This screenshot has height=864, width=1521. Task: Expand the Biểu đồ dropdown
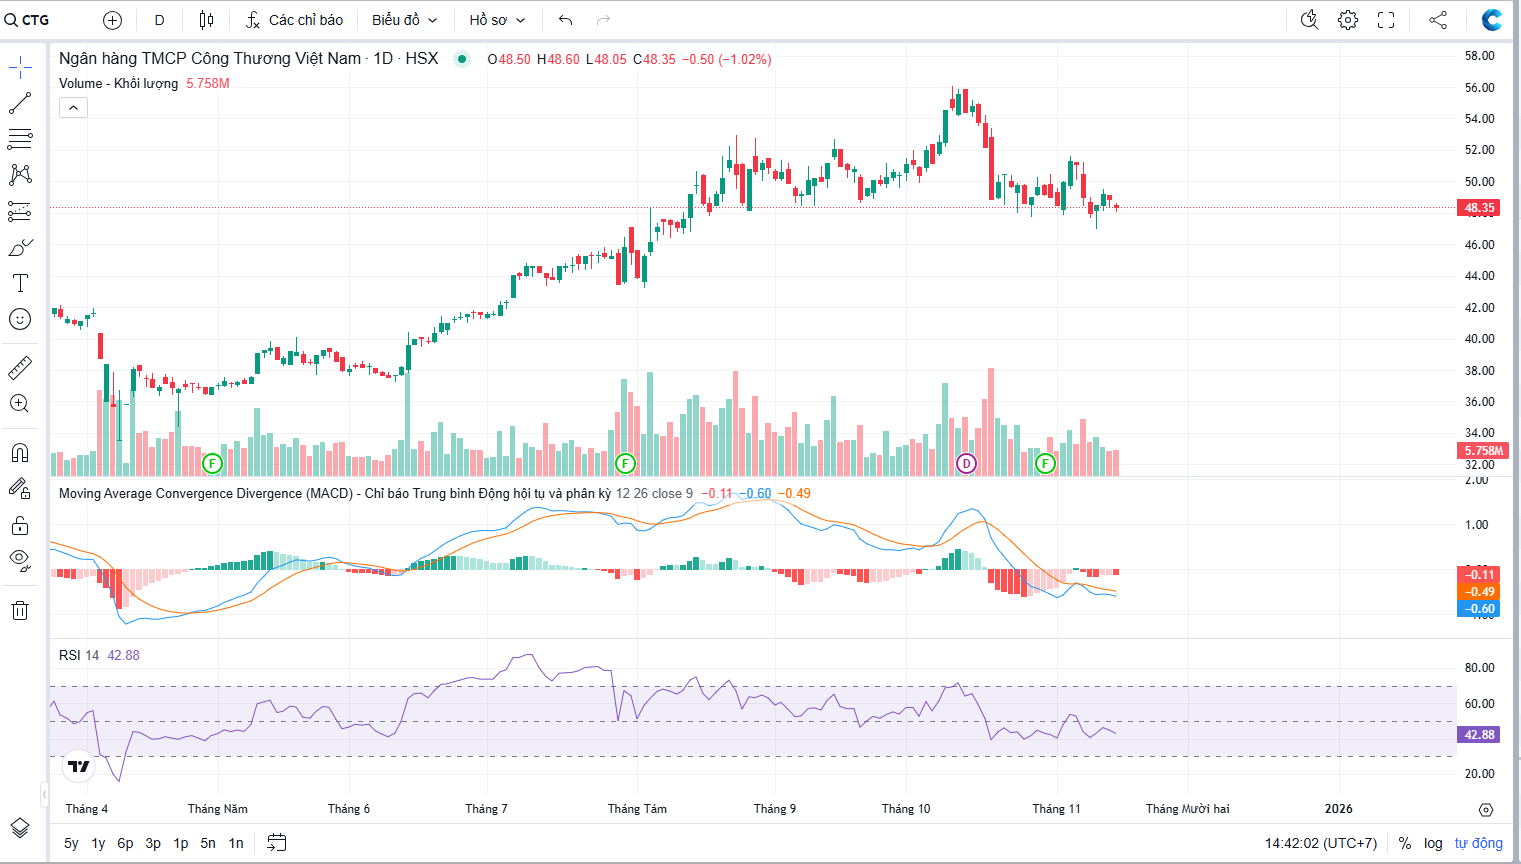[x=404, y=20]
